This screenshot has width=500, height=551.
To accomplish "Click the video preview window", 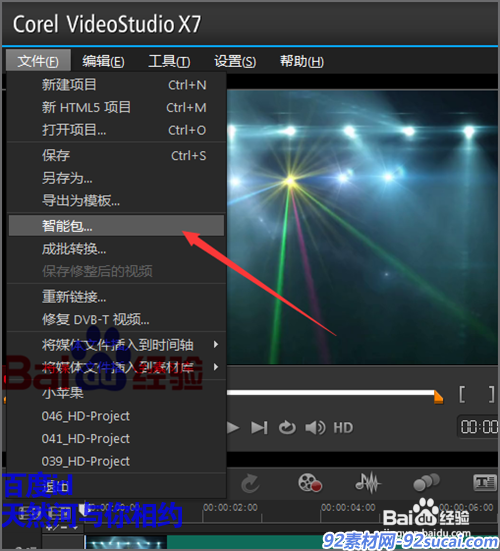I will click(362, 227).
